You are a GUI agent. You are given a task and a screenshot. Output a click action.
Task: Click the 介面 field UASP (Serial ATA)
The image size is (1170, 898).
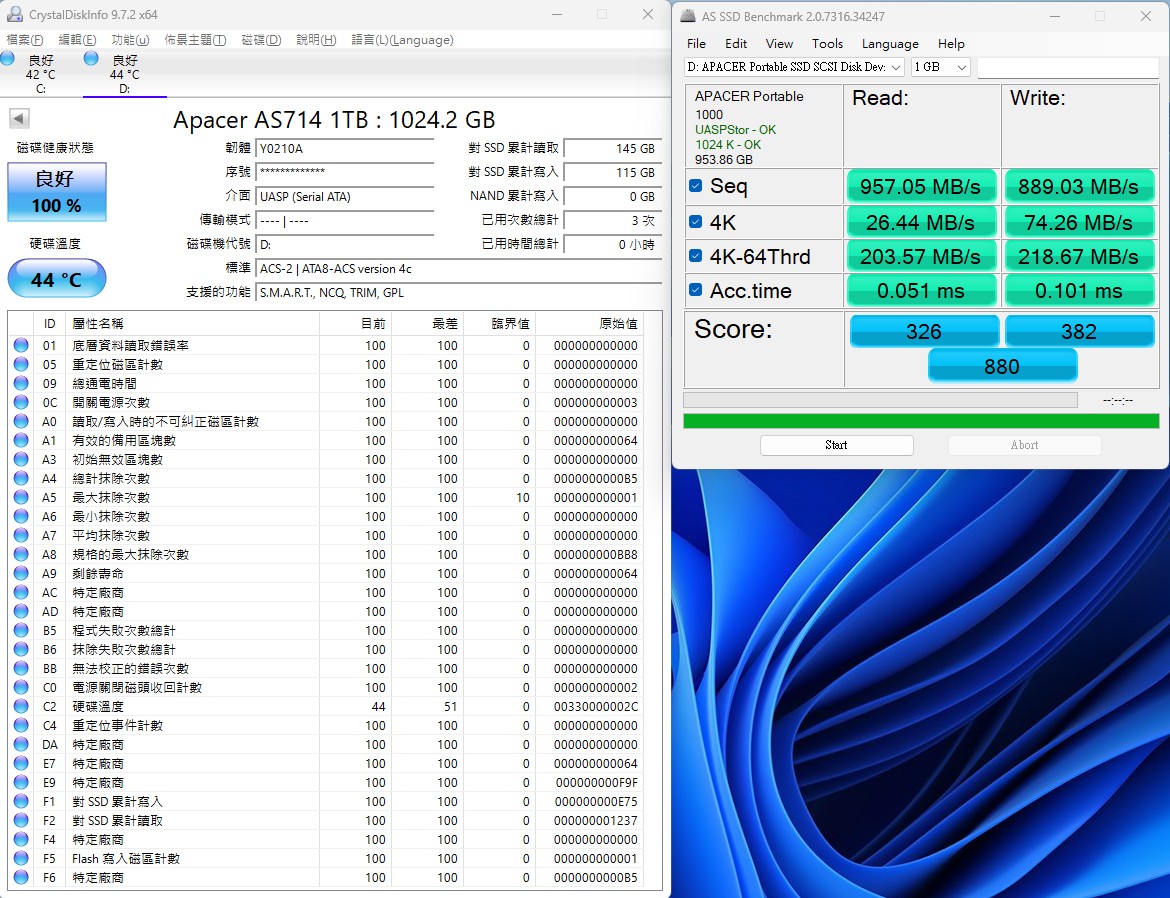tap(344, 196)
